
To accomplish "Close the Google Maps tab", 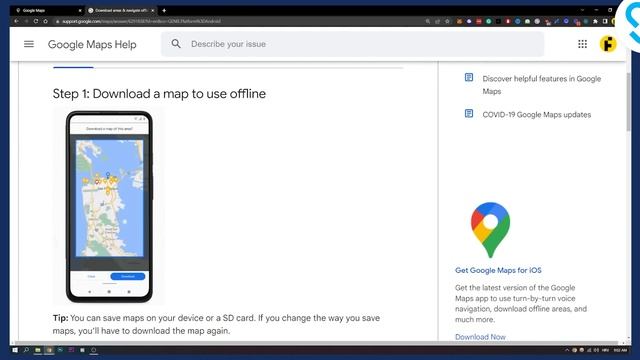I will click(80, 10).
